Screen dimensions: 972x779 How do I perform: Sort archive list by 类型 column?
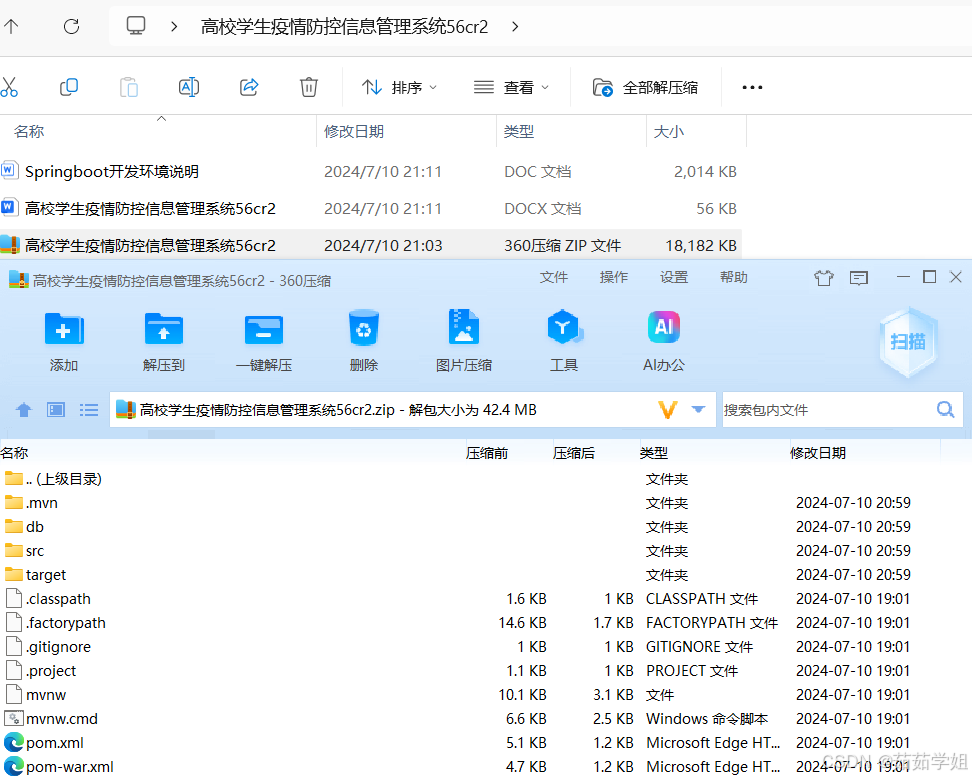[x=654, y=453]
